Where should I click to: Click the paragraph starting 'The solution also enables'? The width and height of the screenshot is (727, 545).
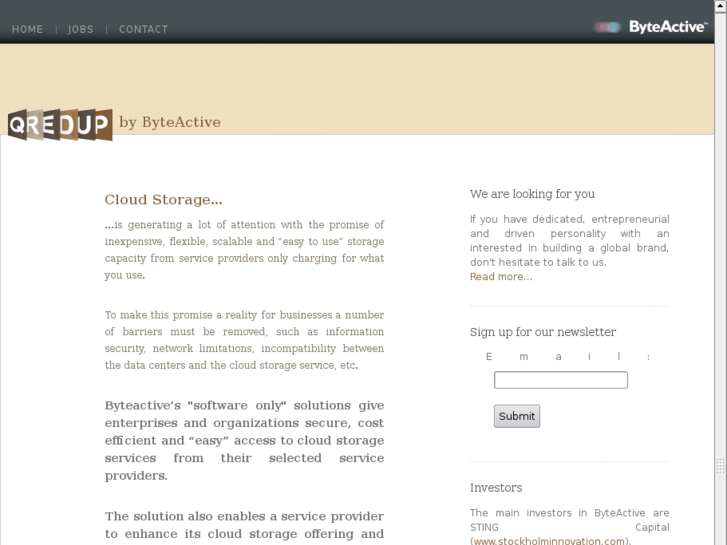[244, 525]
